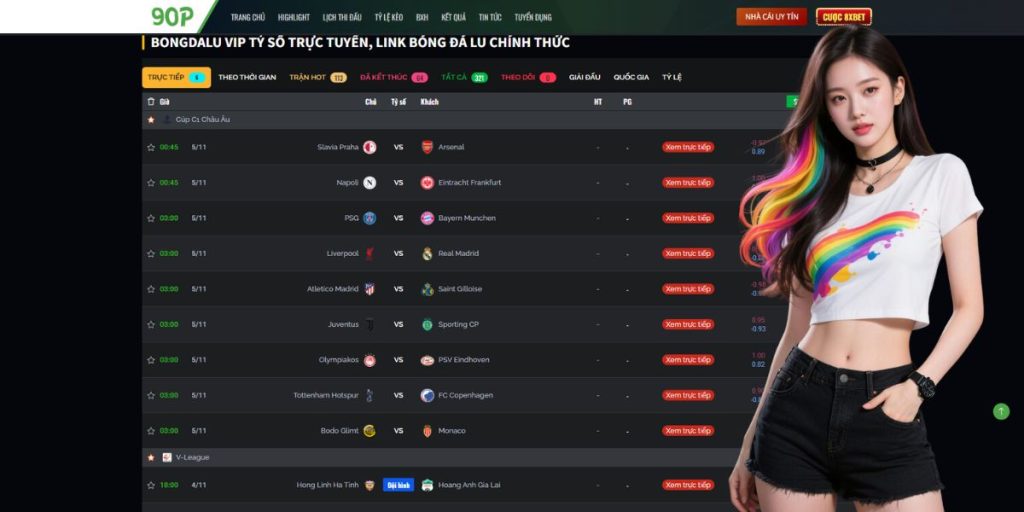Click the Bayern Munchen crest icon
The width and height of the screenshot is (1024, 512).
point(427,218)
